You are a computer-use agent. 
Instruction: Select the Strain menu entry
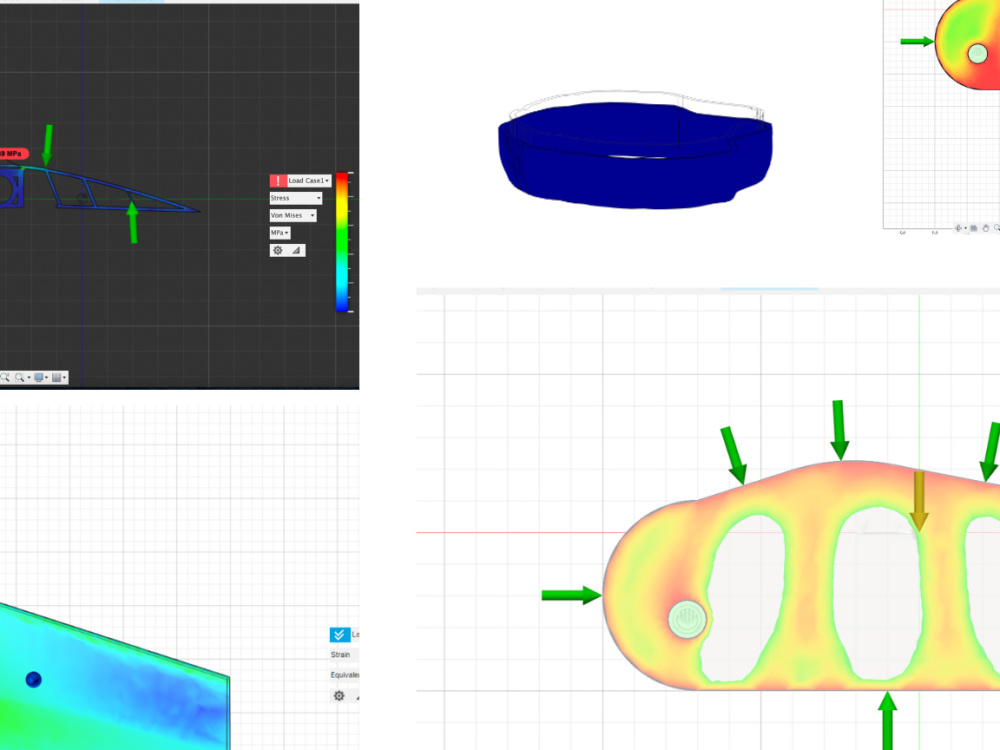coord(340,654)
